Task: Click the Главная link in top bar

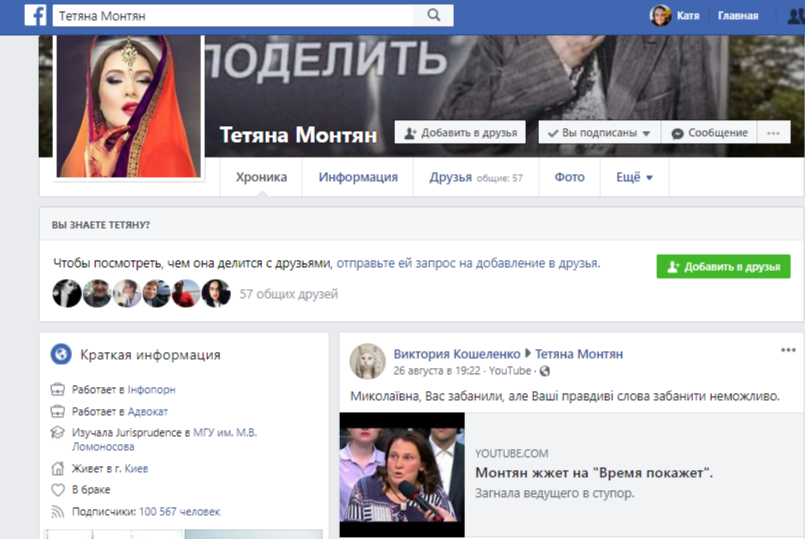Action: point(738,16)
